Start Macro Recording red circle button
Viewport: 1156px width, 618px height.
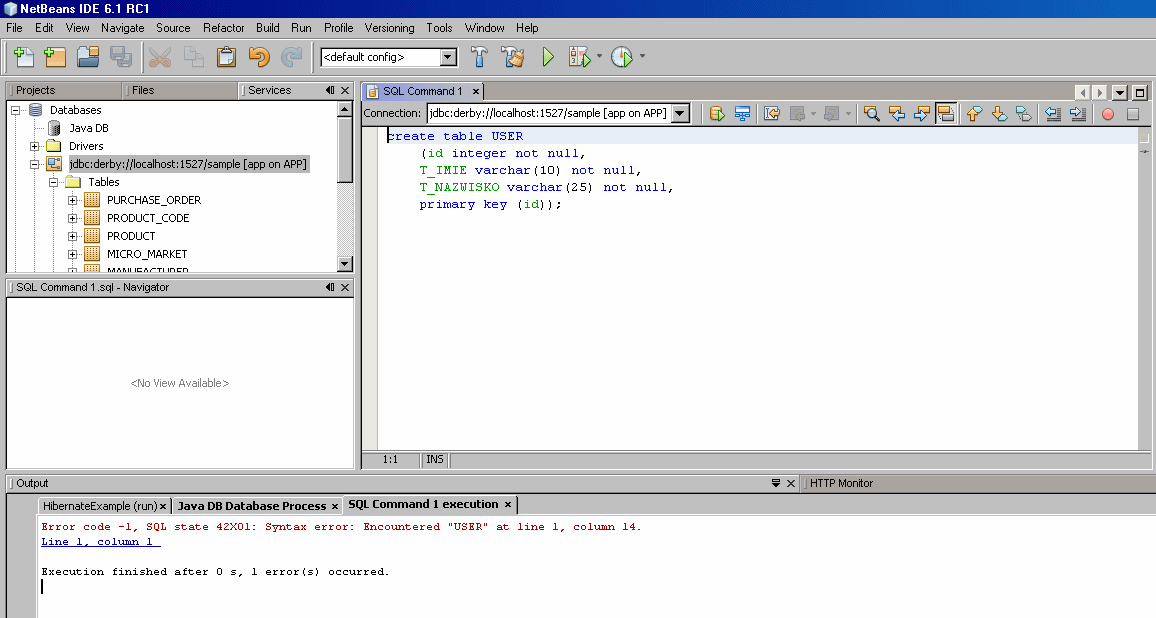tap(1107, 114)
